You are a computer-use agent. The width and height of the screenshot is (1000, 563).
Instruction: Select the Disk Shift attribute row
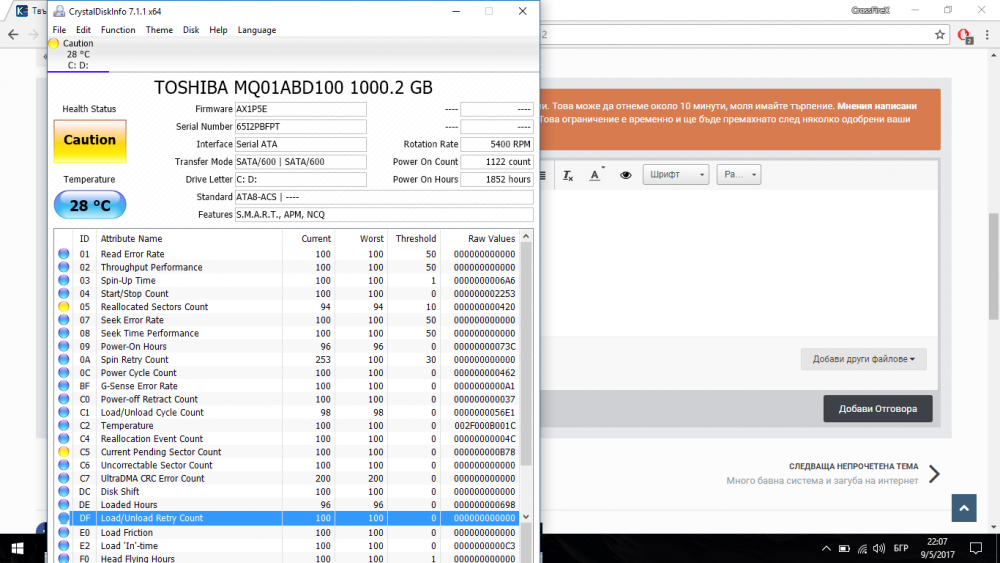click(x=288, y=492)
